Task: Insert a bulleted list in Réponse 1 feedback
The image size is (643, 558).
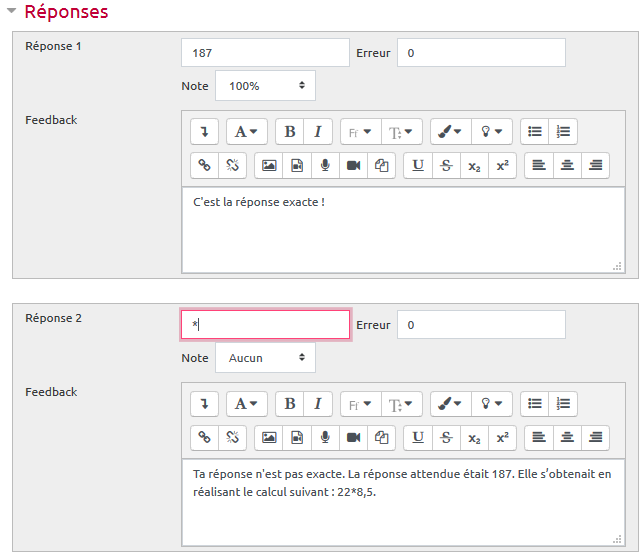Action: click(535, 131)
